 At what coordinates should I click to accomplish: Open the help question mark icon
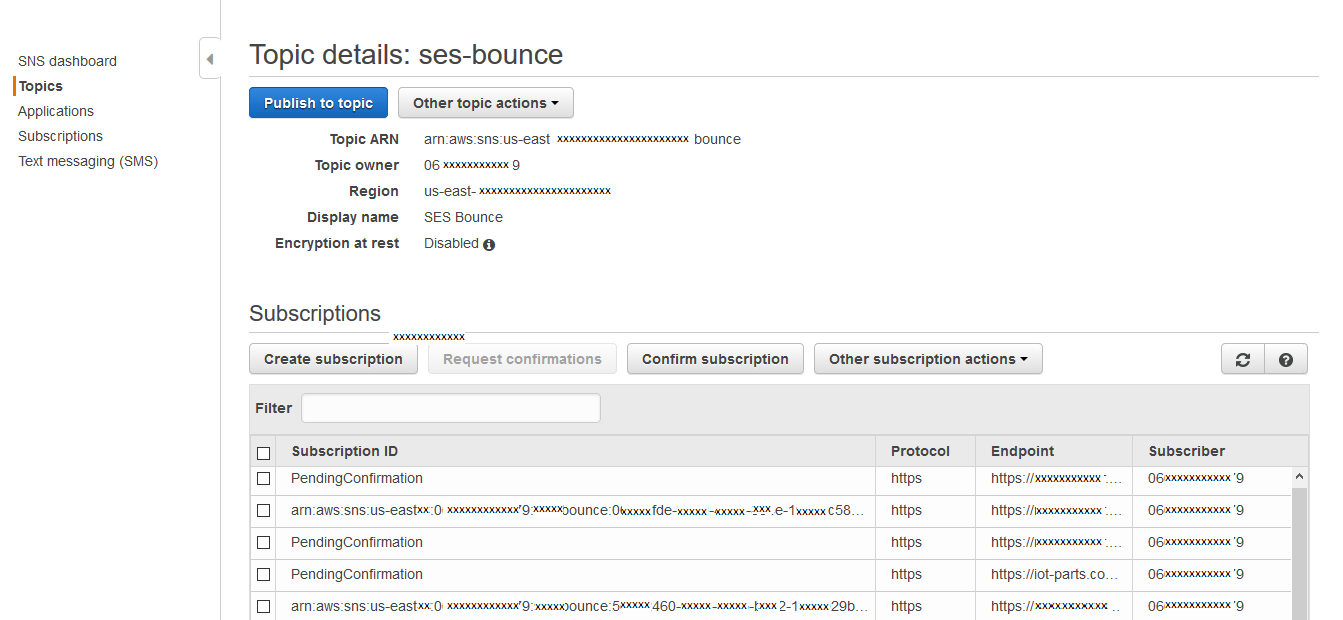coord(1286,360)
